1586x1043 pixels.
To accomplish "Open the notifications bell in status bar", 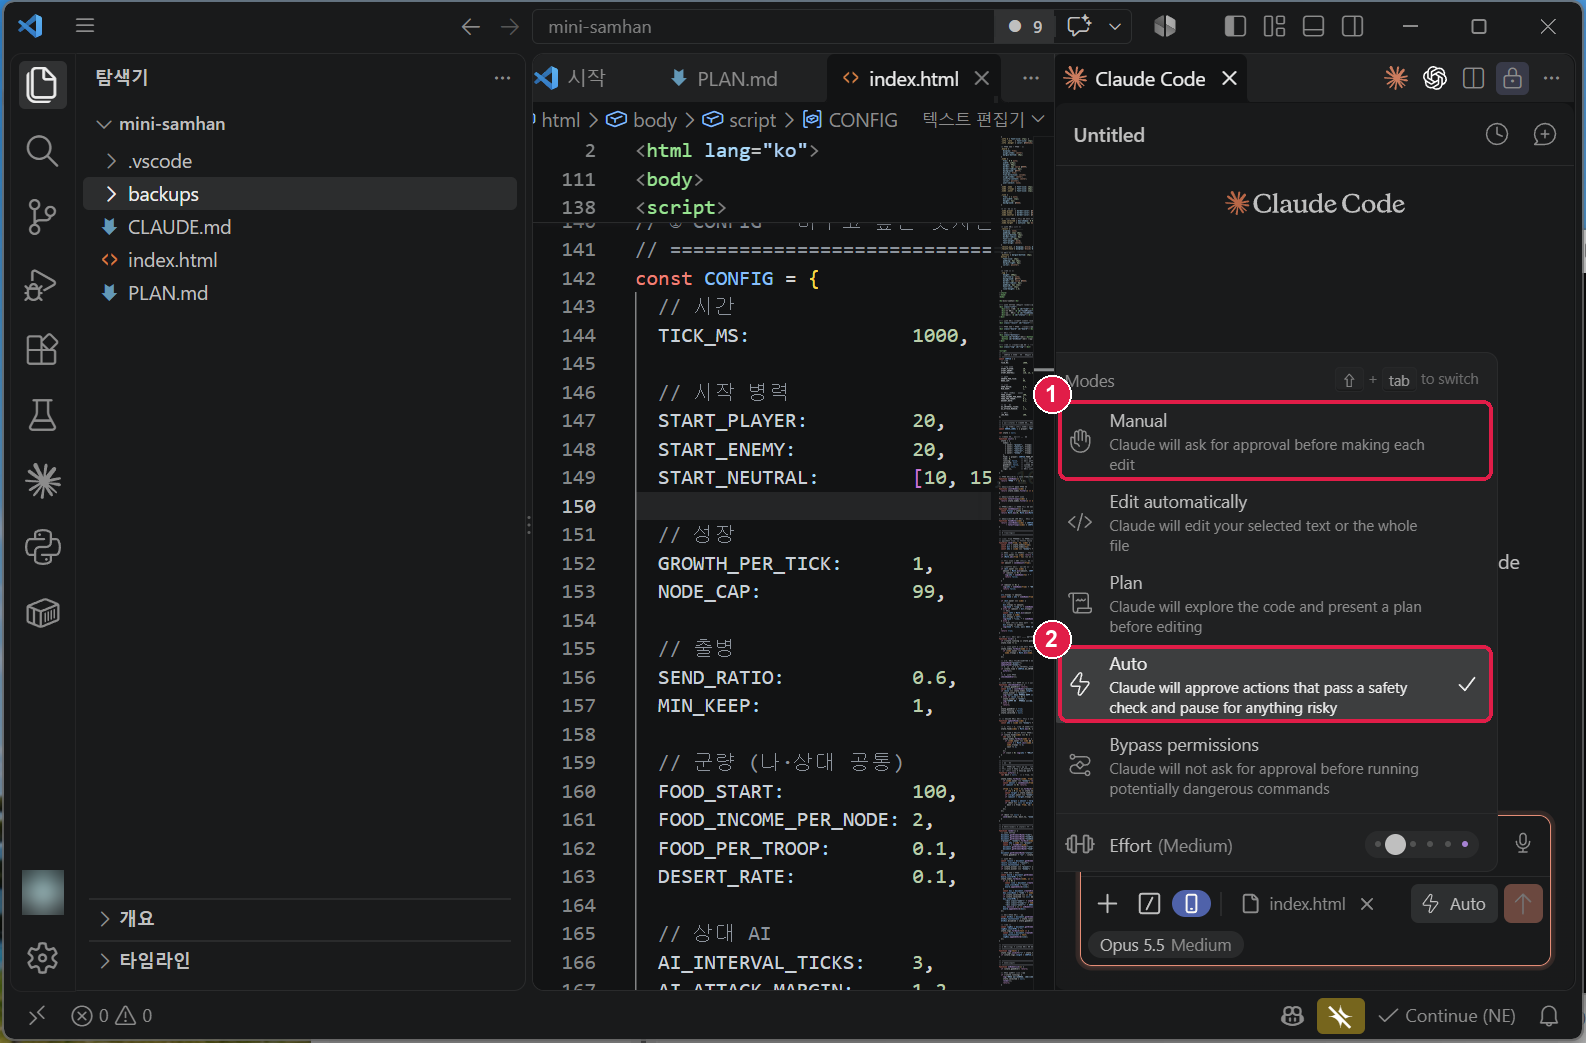I will (1548, 1016).
